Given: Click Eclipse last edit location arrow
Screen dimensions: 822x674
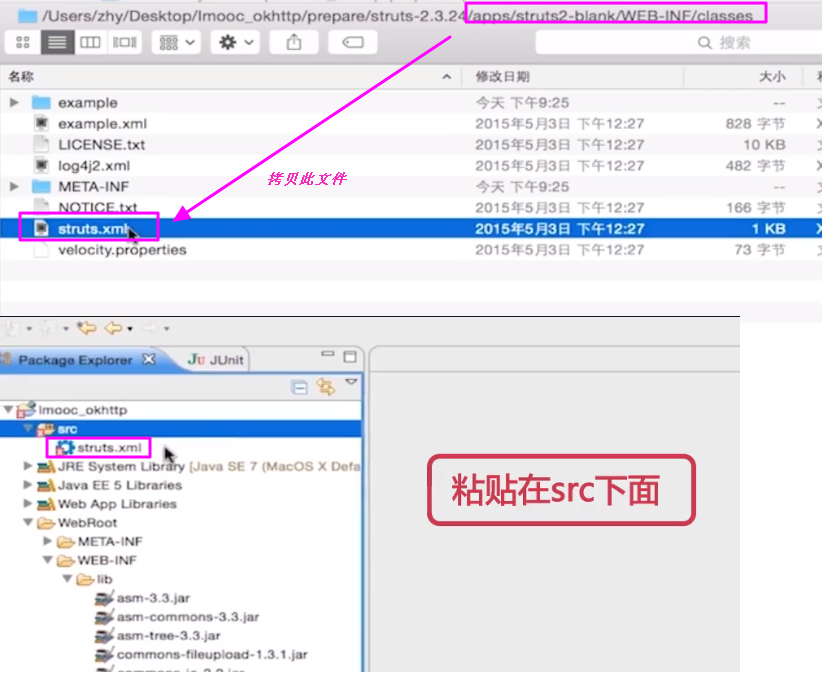Looking at the screenshot, I should pyautogui.click(x=87, y=328).
